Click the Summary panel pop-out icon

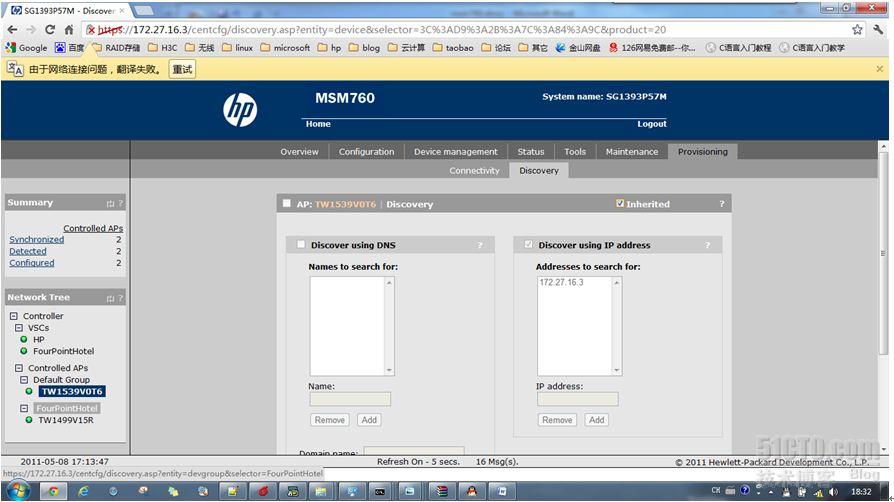pos(110,203)
